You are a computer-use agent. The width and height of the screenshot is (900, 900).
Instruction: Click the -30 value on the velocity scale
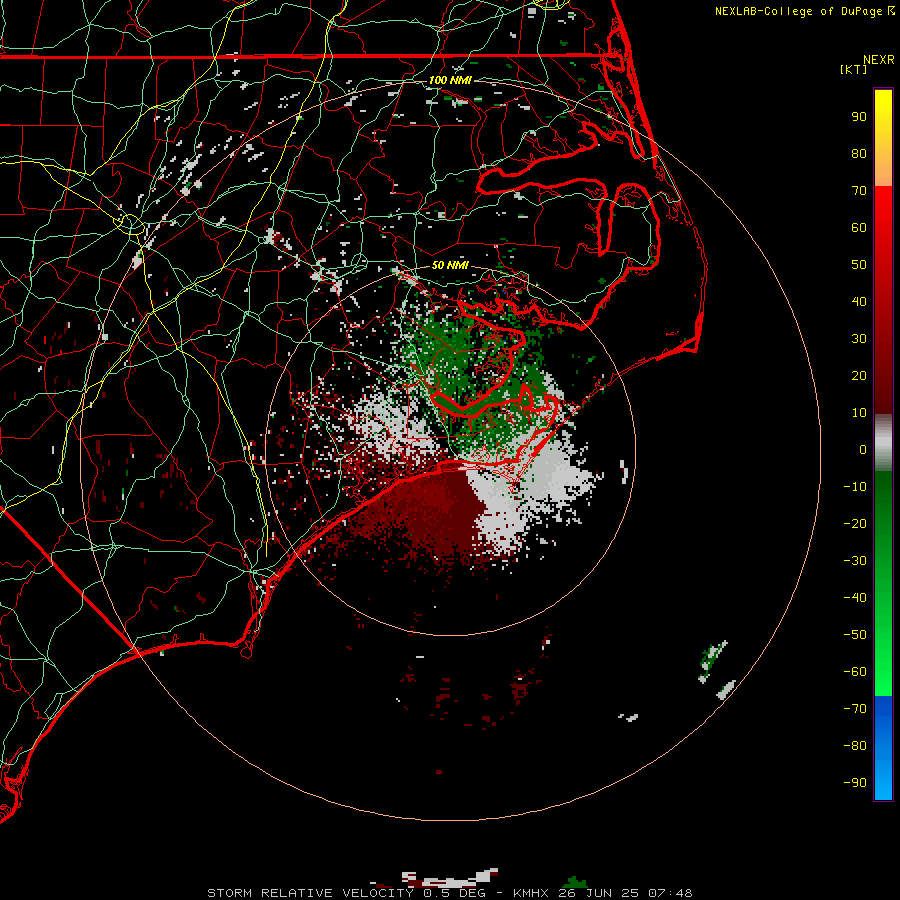(x=855, y=561)
